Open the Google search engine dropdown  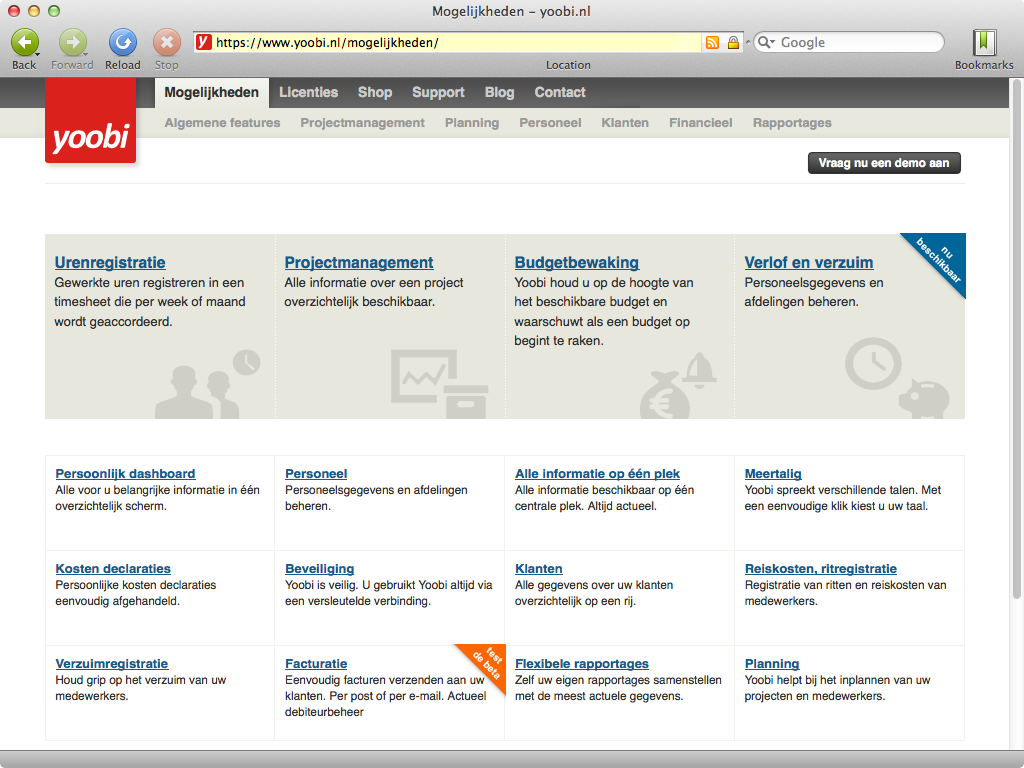point(766,42)
